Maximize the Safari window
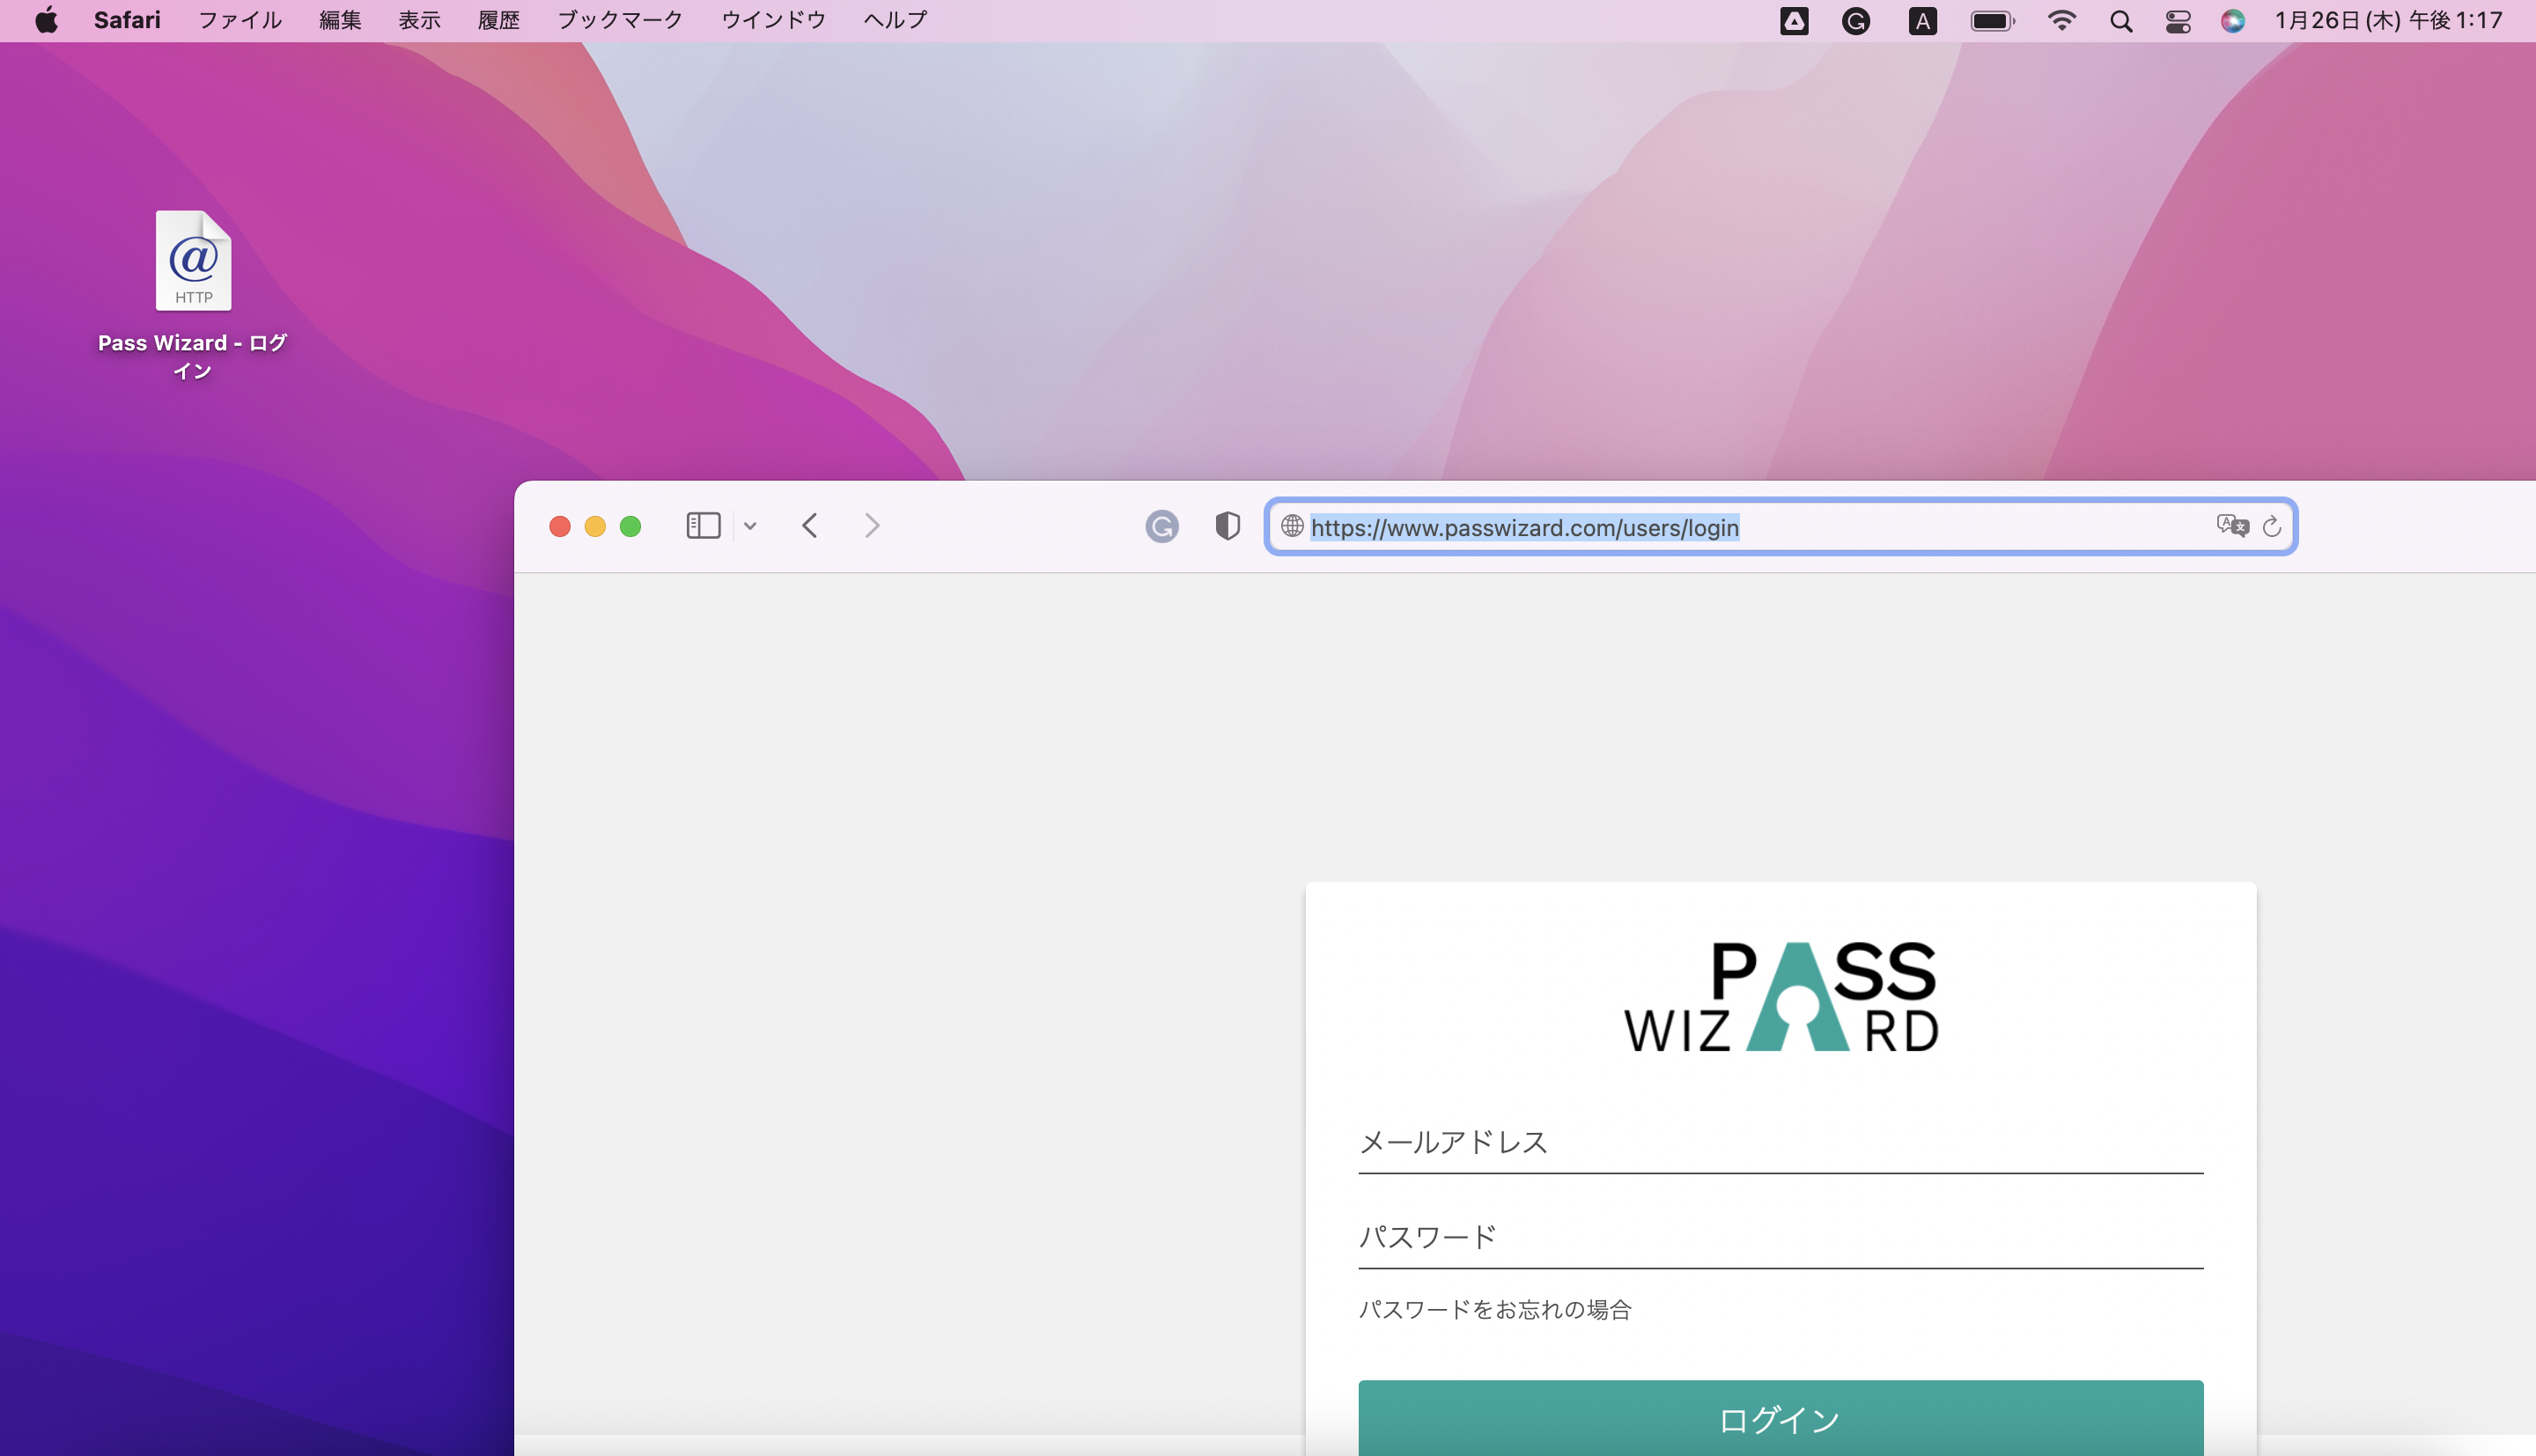This screenshot has height=1456, width=2536. [x=630, y=526]
